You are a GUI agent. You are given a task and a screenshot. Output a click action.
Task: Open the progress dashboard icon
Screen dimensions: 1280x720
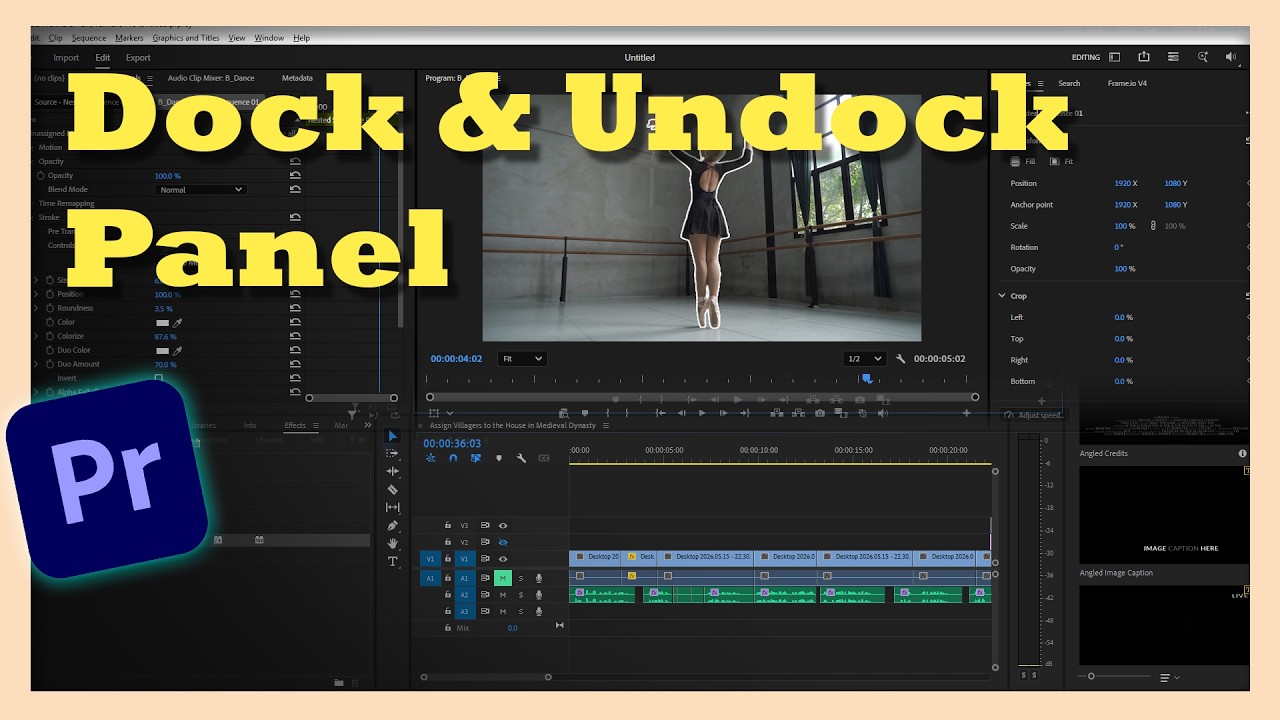coord(1174,57)
